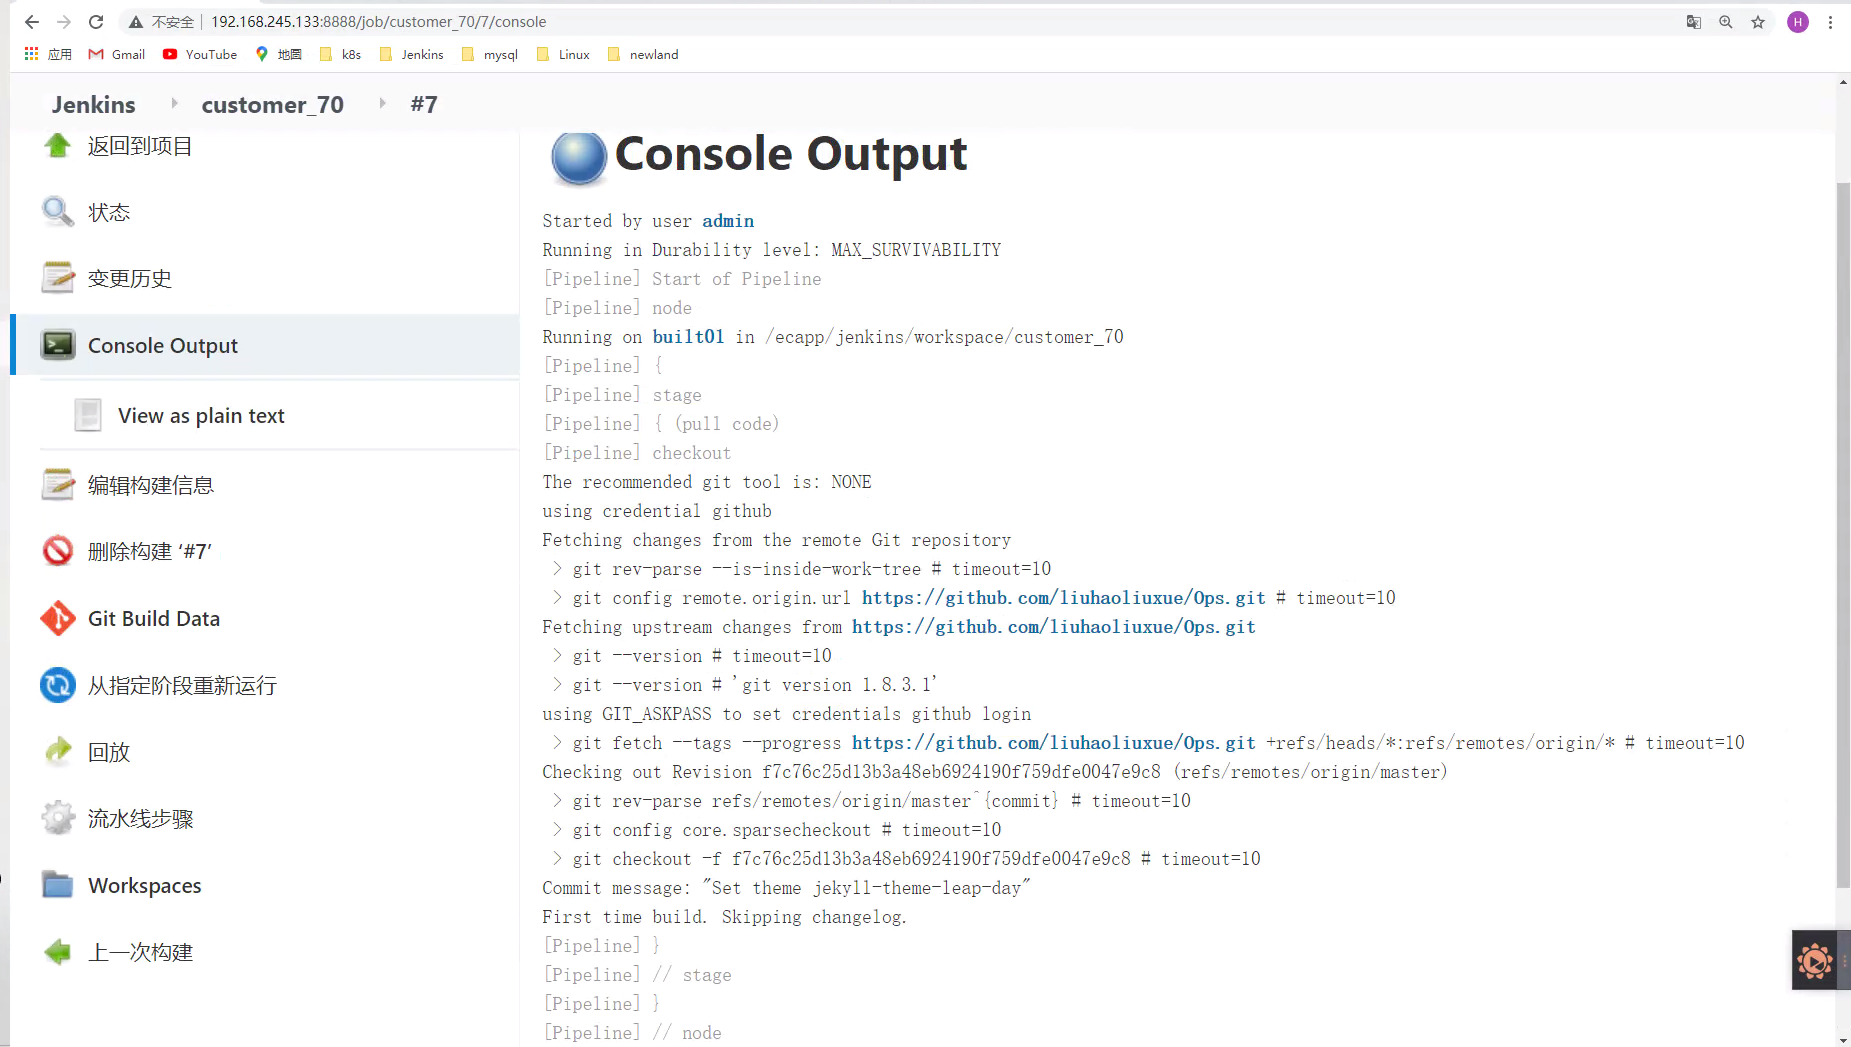This screenshot has width=1851, height=1047.
Task: Open 变更历史 sidebar item
Action: pyautogui.click(x=130, y=279)
